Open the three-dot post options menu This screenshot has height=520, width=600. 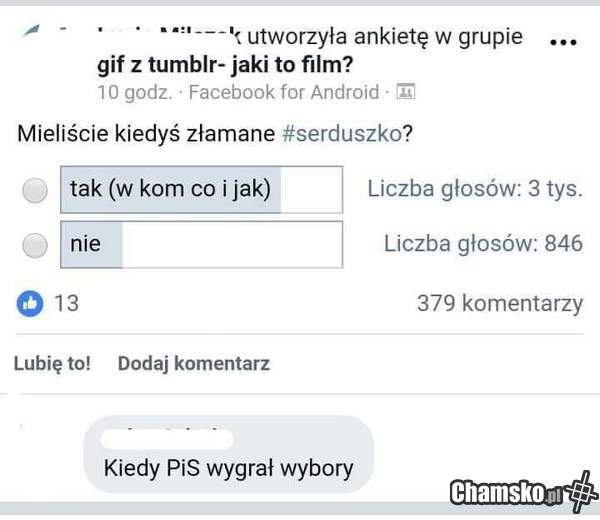(563, 42)
